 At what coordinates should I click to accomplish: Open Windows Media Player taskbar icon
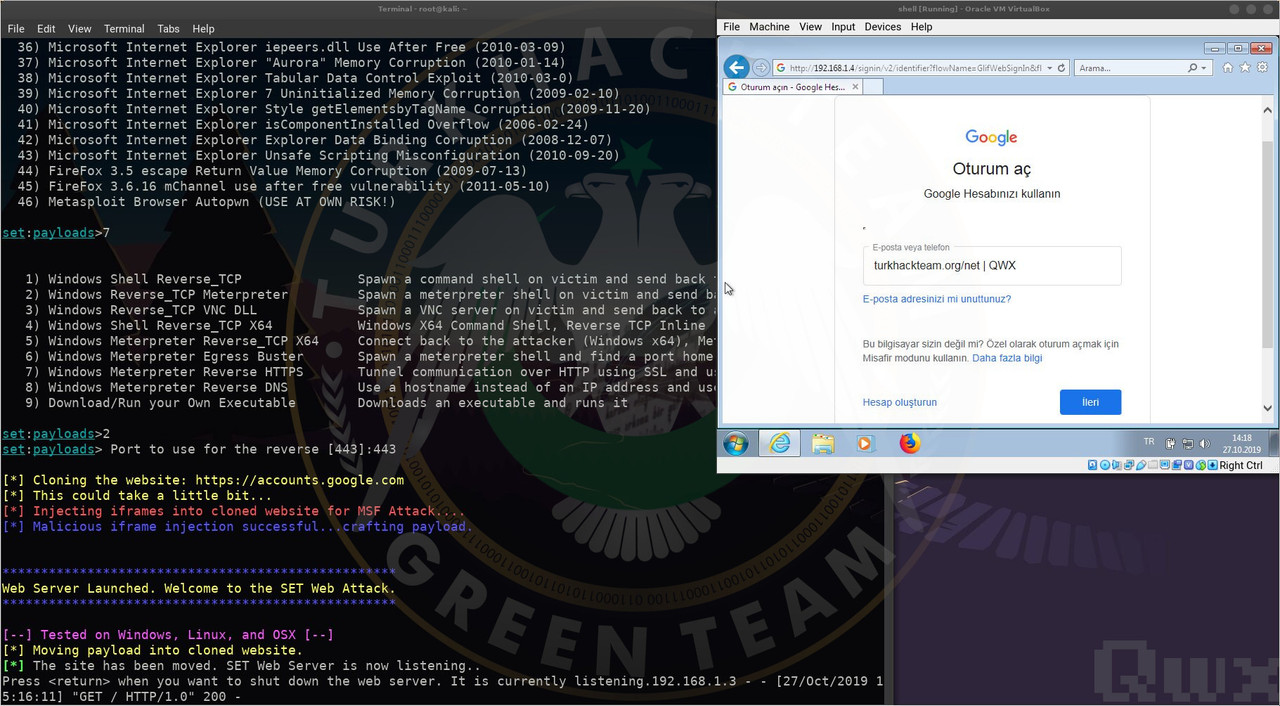[866, 443]
